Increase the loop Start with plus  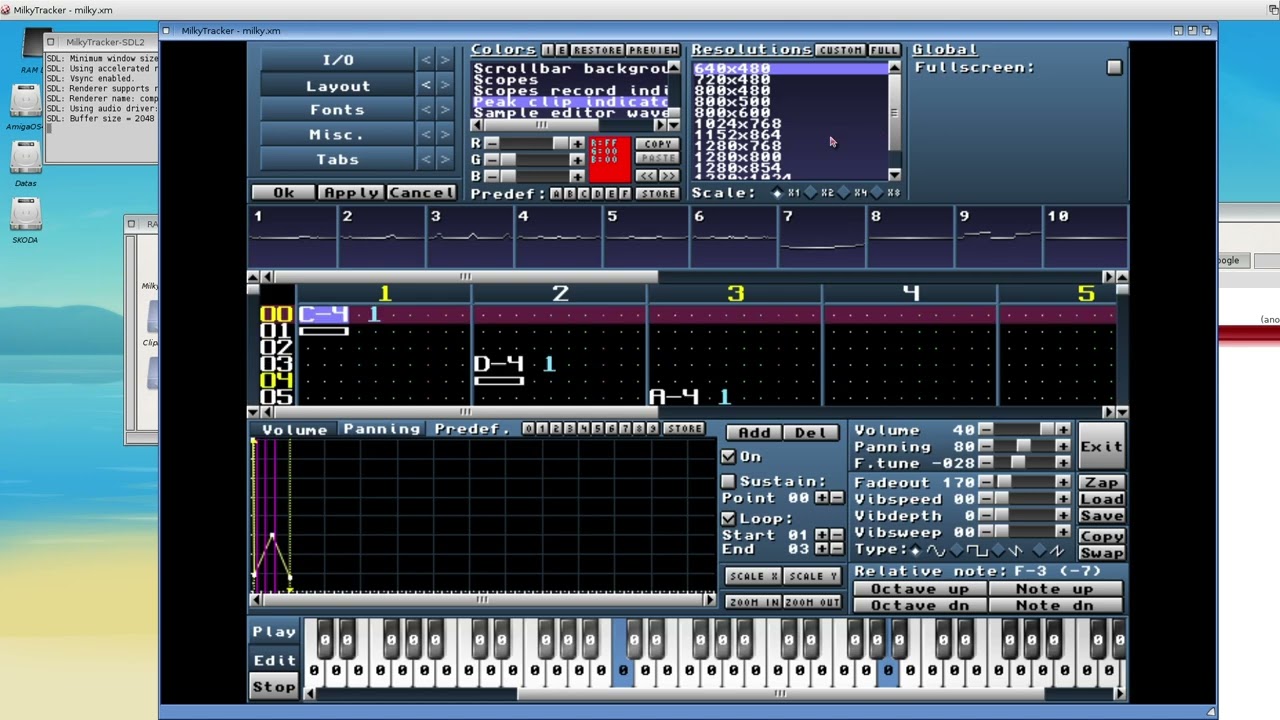coord(821,534)
